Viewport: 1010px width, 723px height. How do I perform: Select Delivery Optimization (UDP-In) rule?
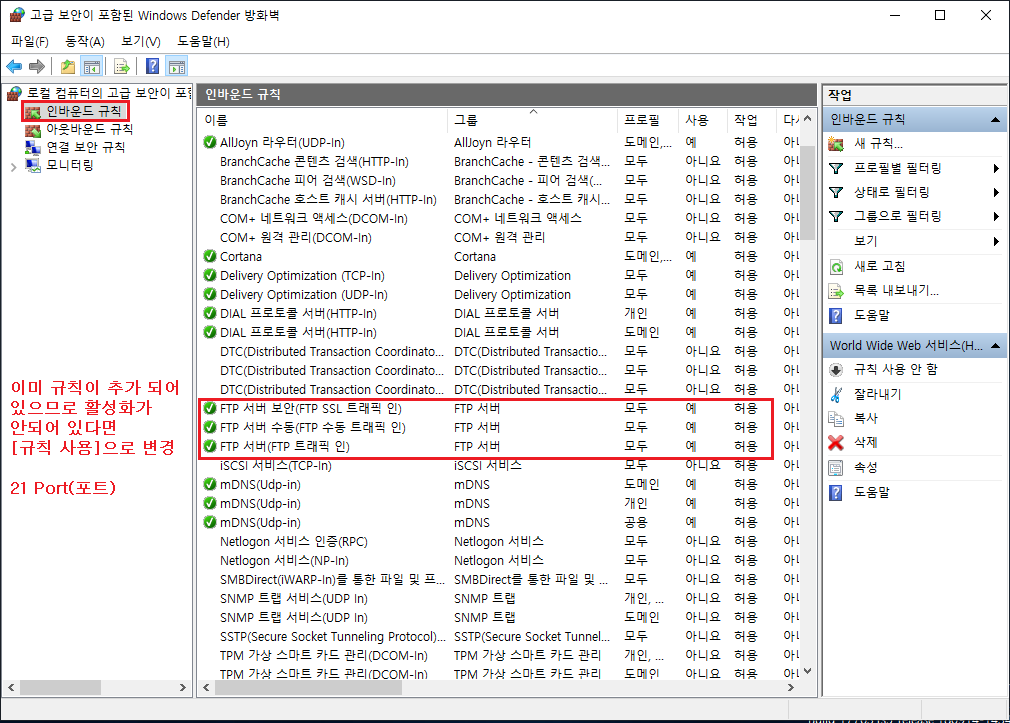(x=500, y=294)
